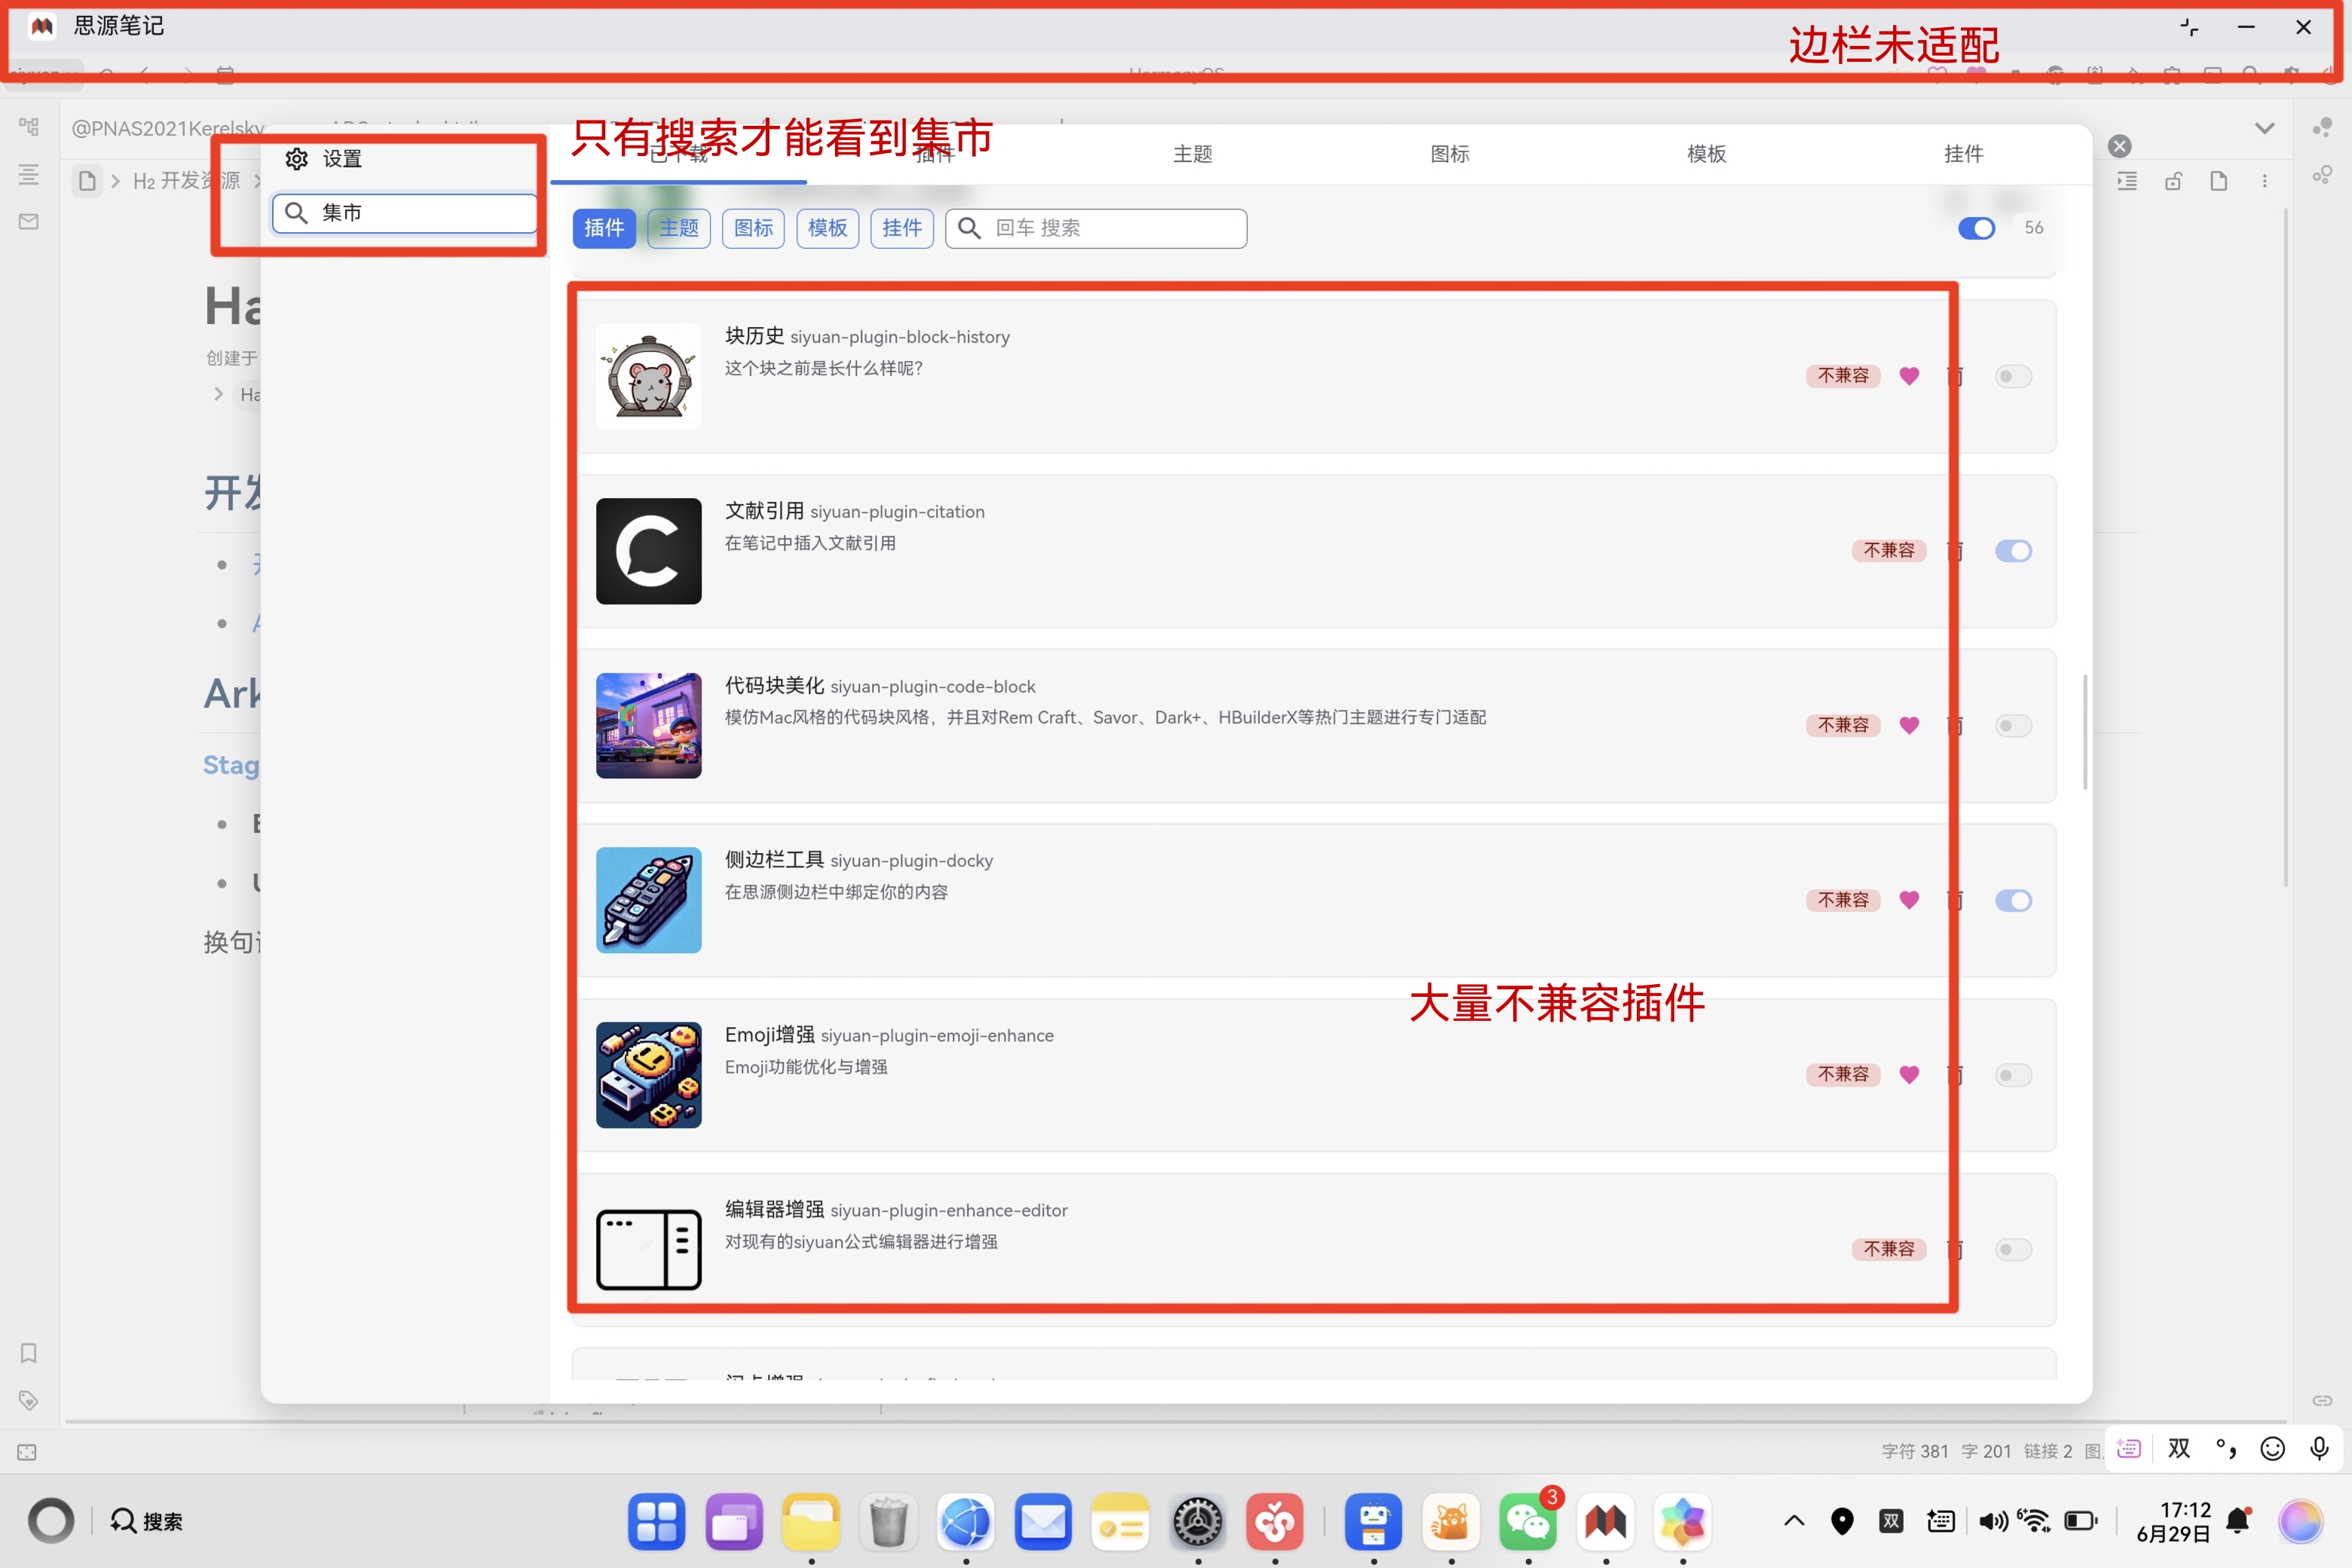Select the 挂件 filter chip
This screenshot has height=1568, width=2352.
tap(901, 228)
